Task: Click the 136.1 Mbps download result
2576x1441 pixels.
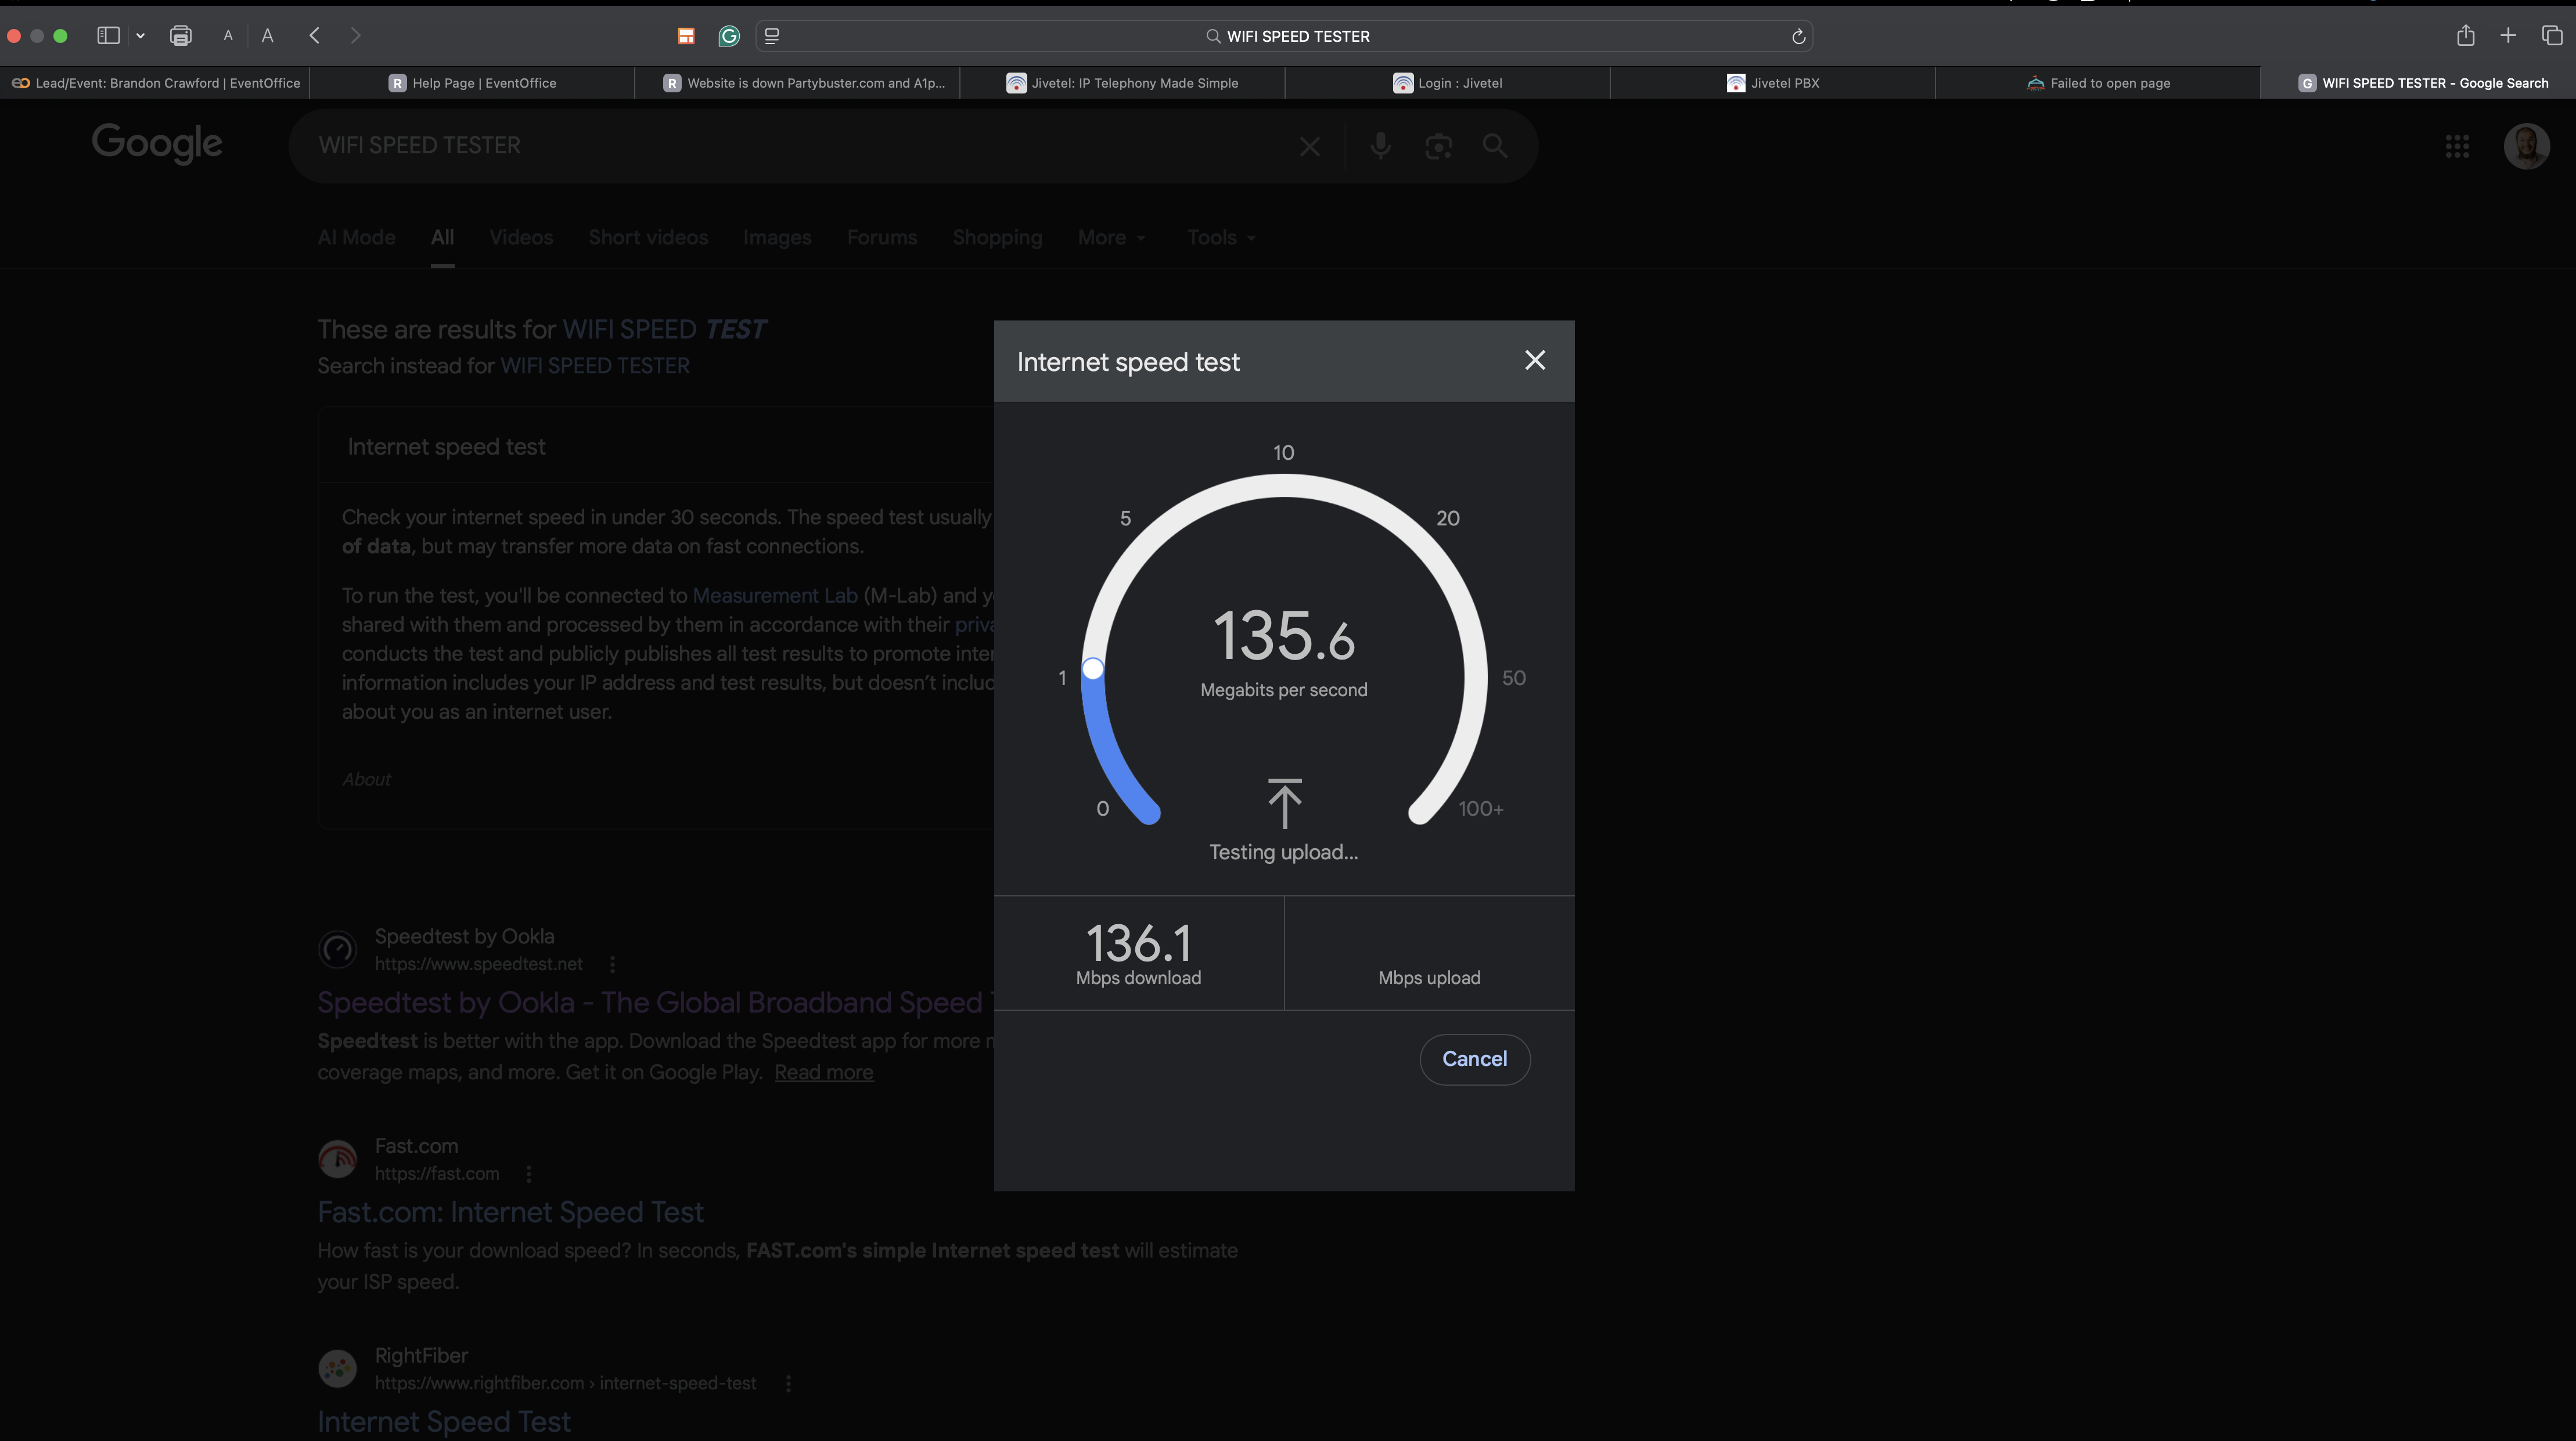Action: point(1139,953)
